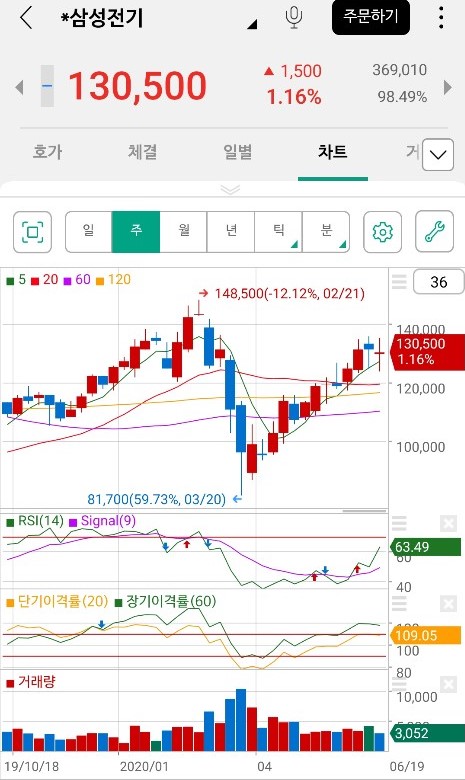Viewport: 465px width, 780px height.
Task: Switch to the 체결 tab
Action: coord(142,152)
